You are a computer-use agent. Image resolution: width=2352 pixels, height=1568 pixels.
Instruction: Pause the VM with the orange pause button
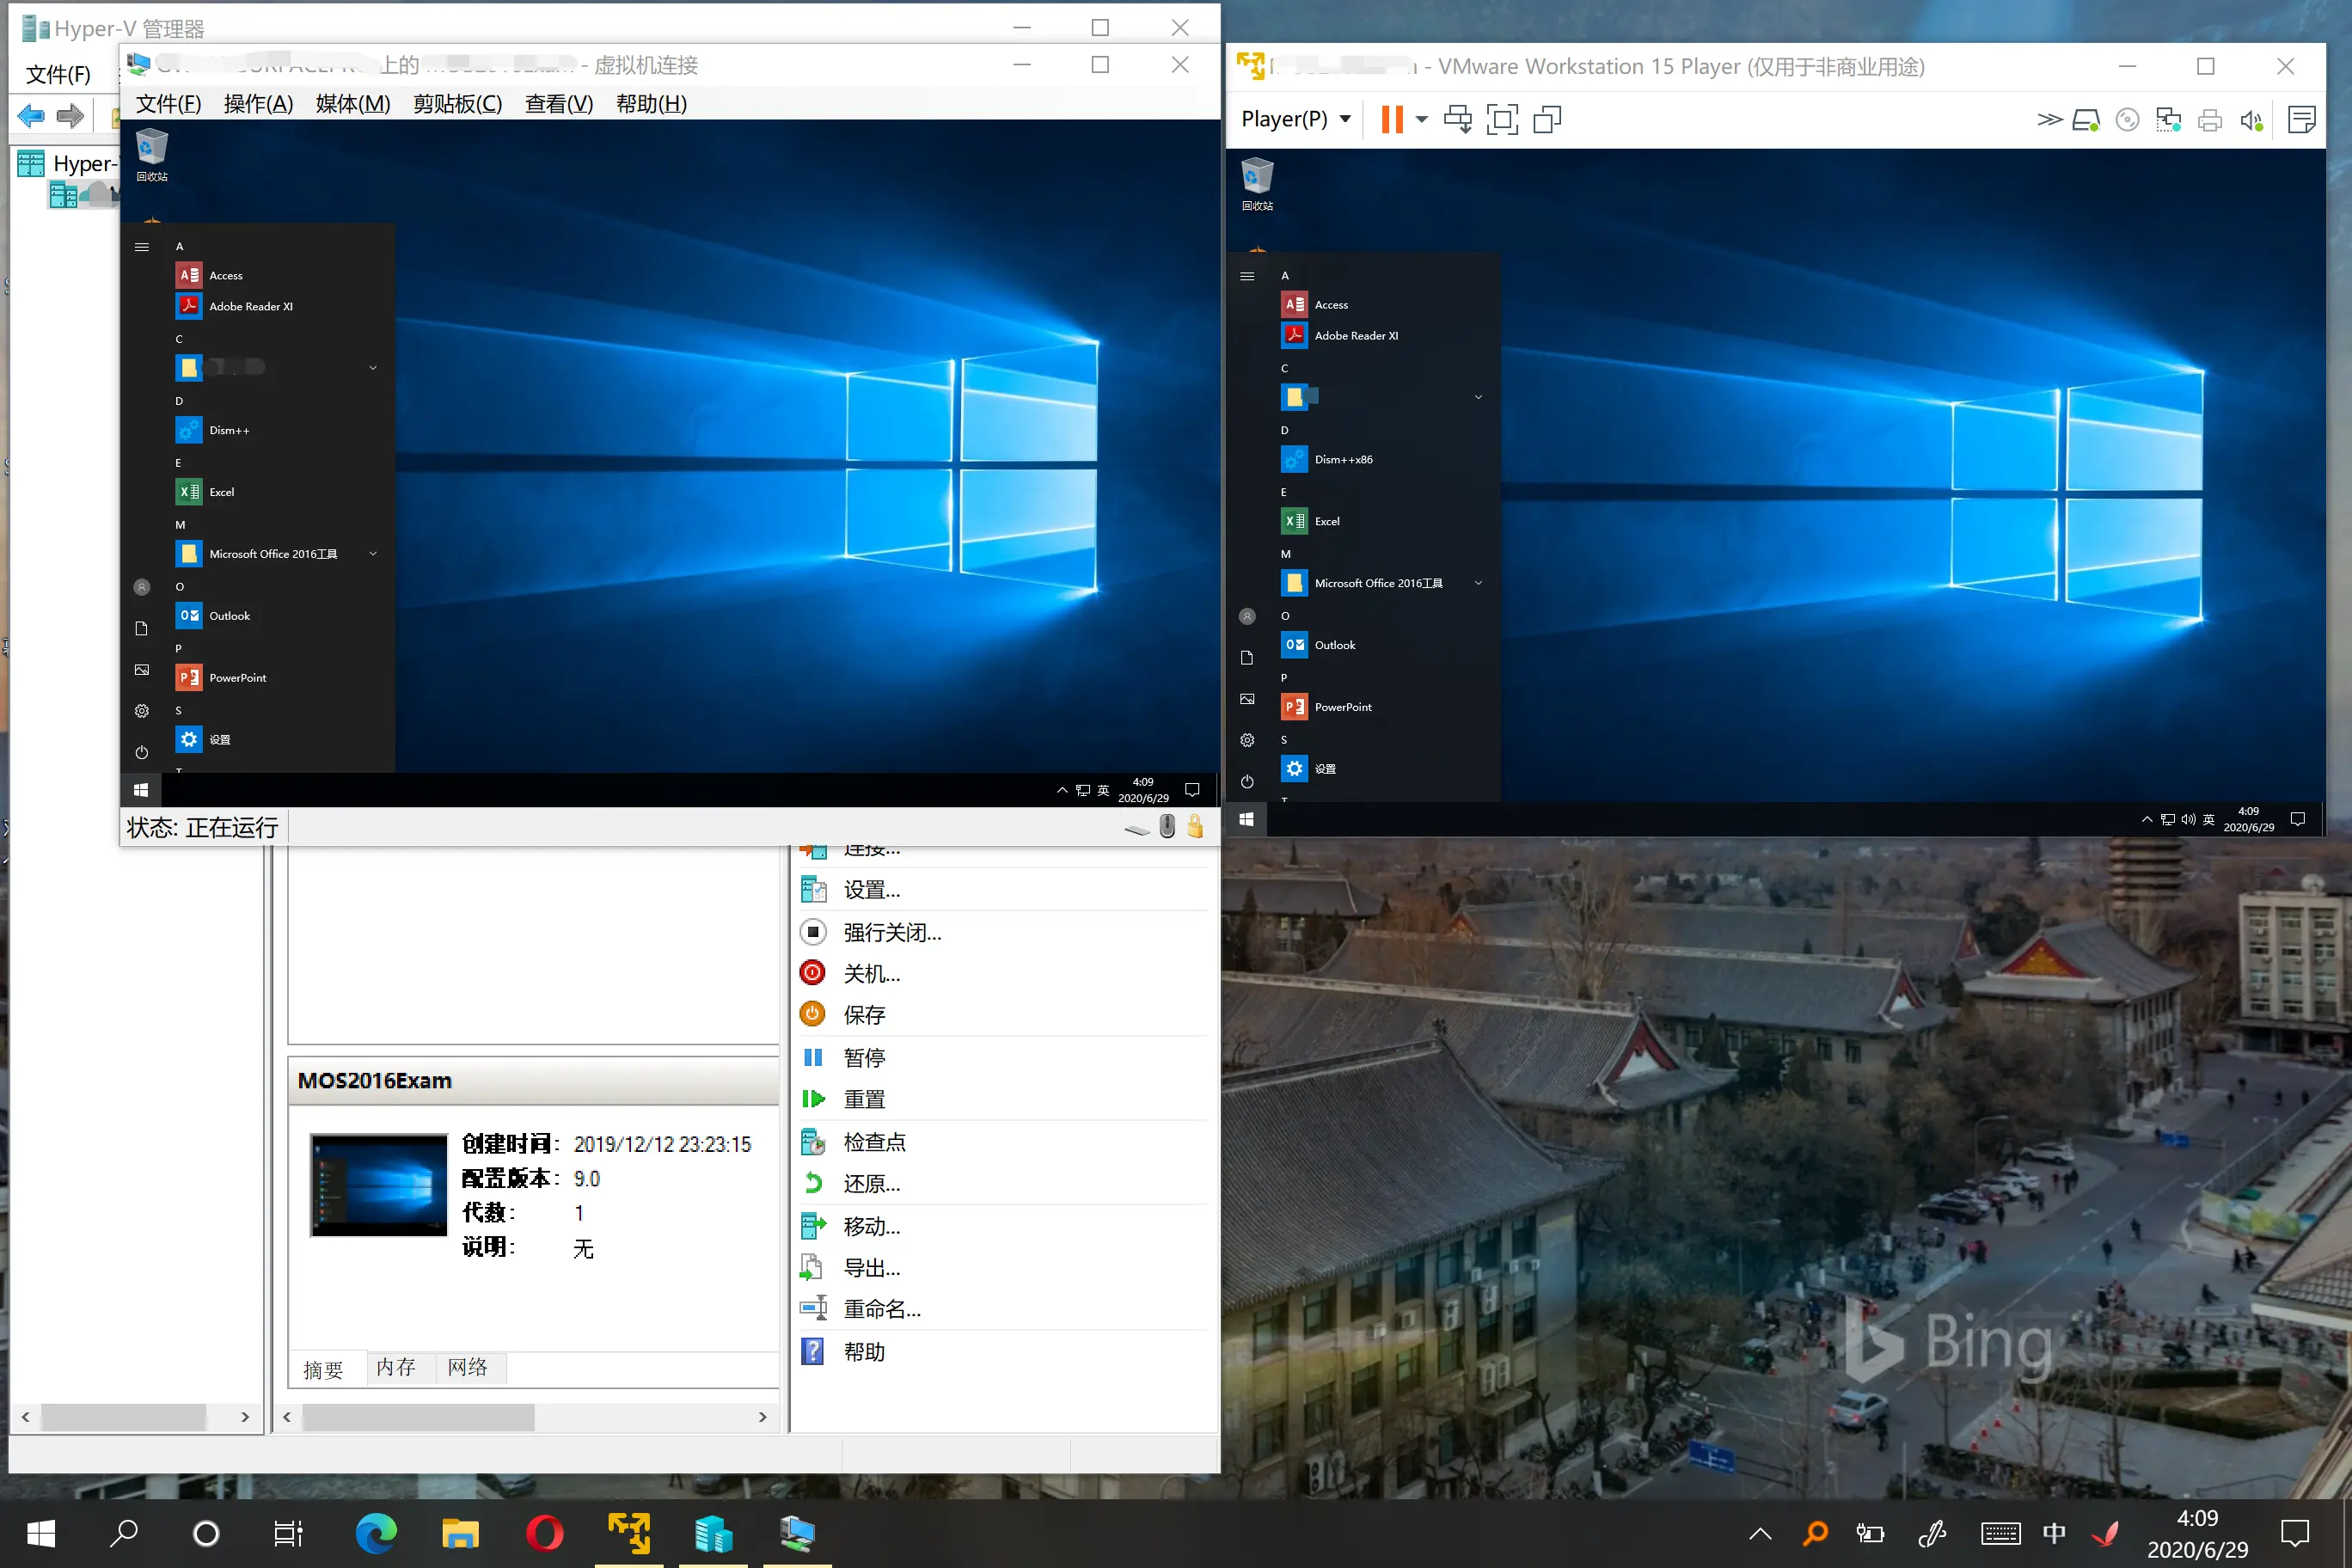[1393, 119]
